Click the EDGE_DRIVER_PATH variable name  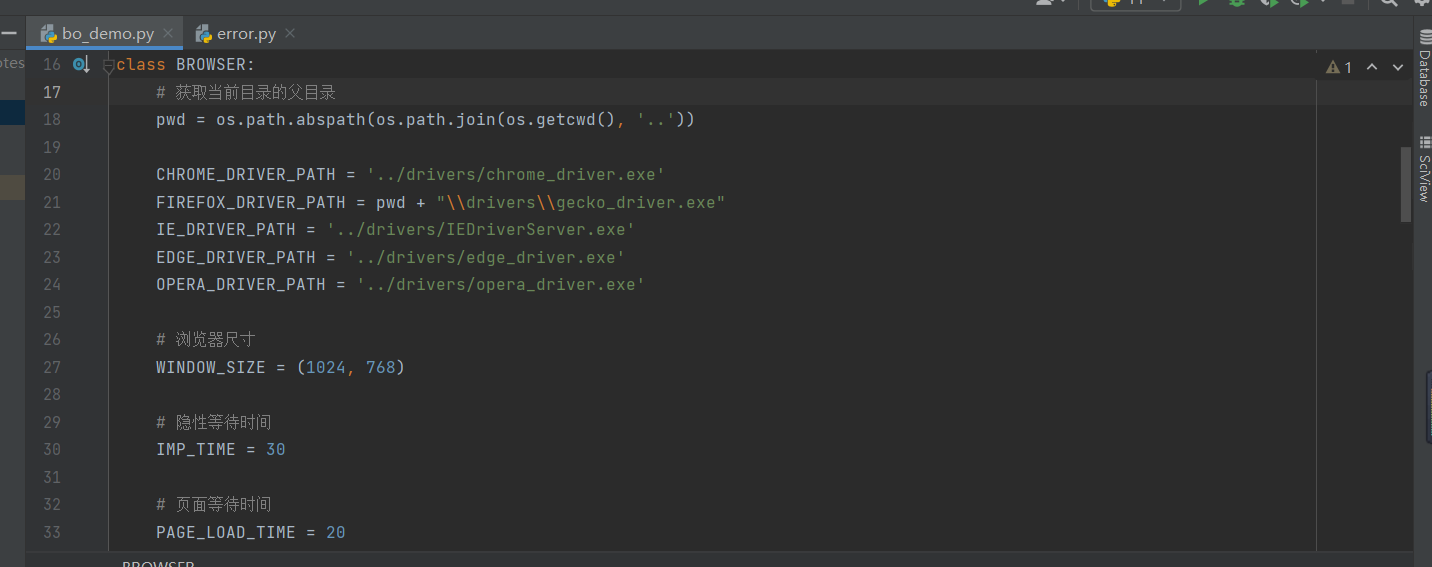tap(236, 258)
